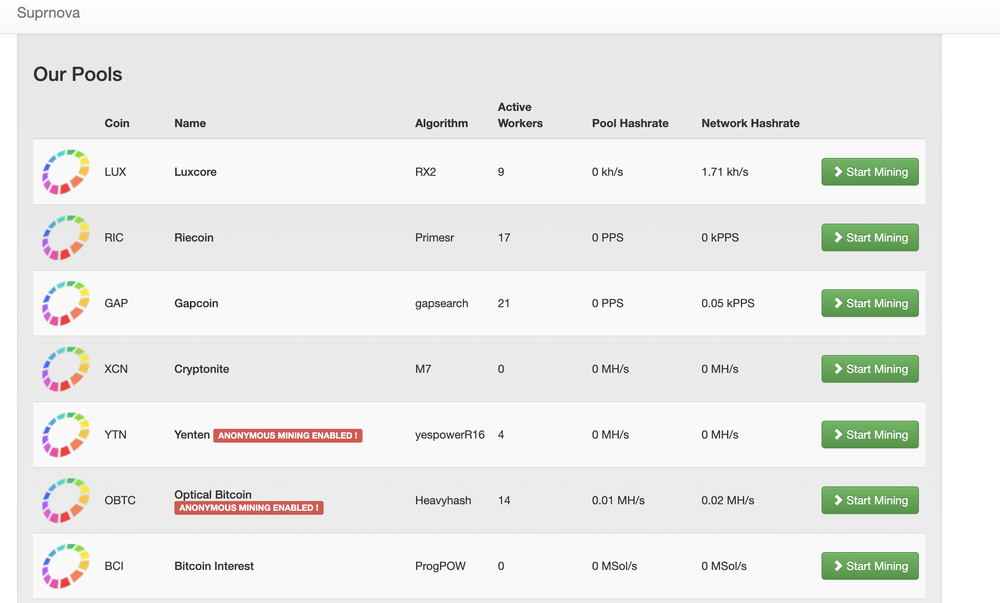Start mining Yenten
Screen dimensions: 1000x603
coord(870,434)
